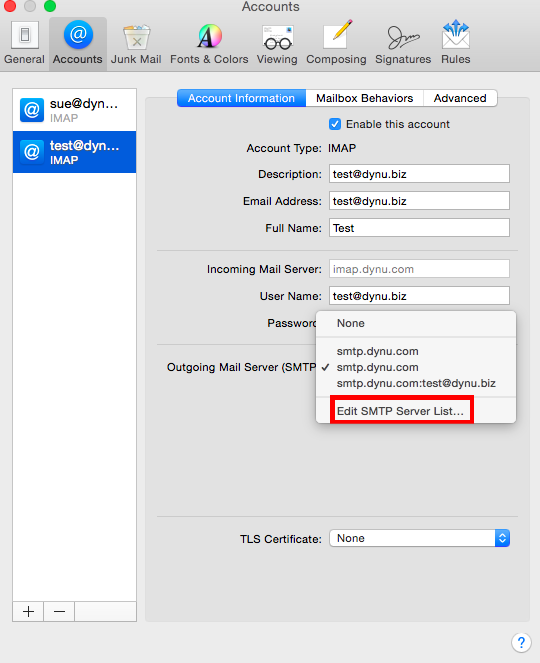This screenshot has height=663, width=540.
Task: Choose the checked smtp.dynu.com entry
Action: click(x=416, y=367)
